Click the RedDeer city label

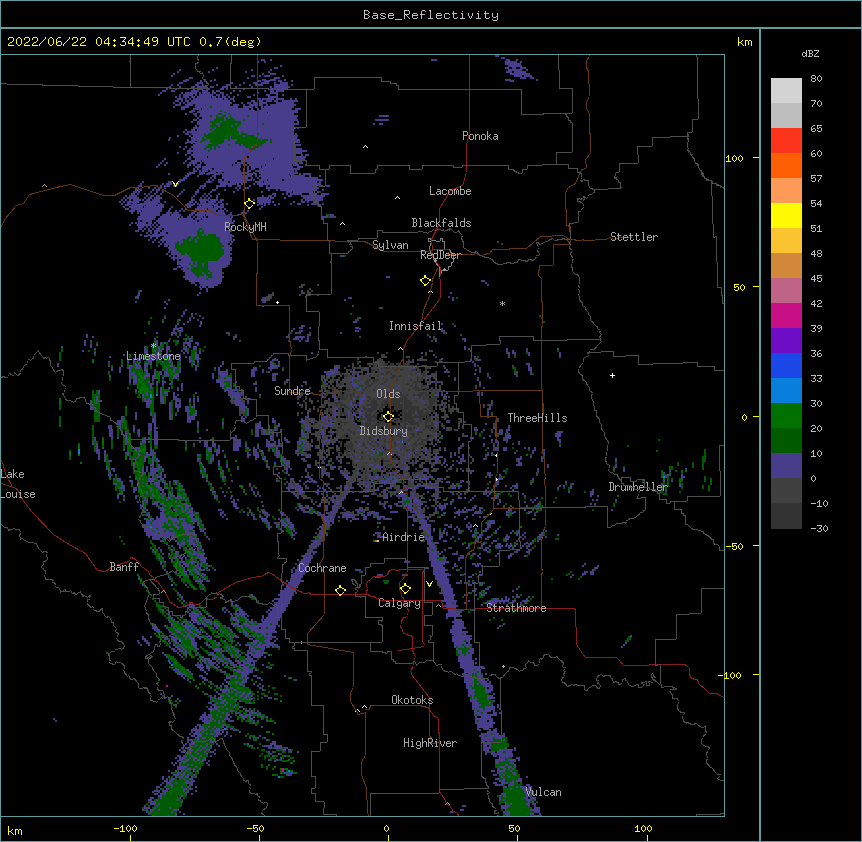point(440,255)
